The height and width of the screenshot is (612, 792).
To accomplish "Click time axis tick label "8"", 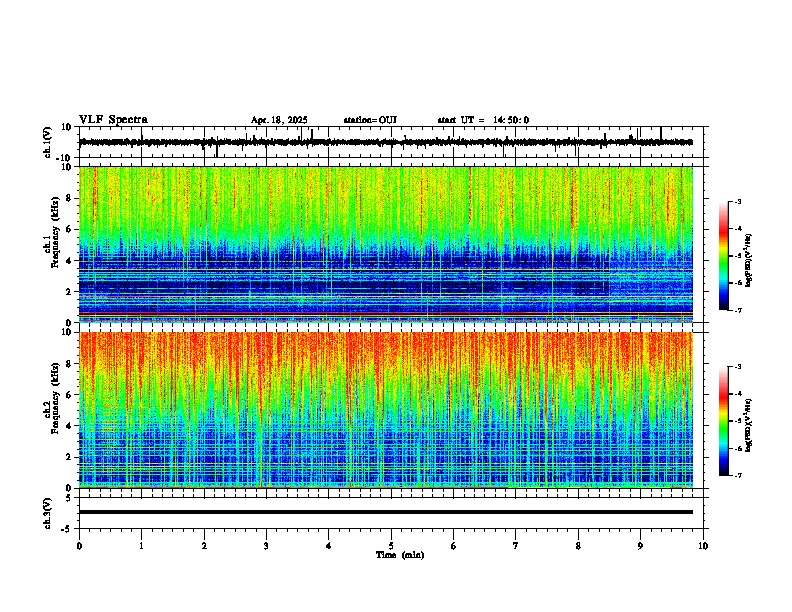I will pyautogui.click(x=578, y=546).
